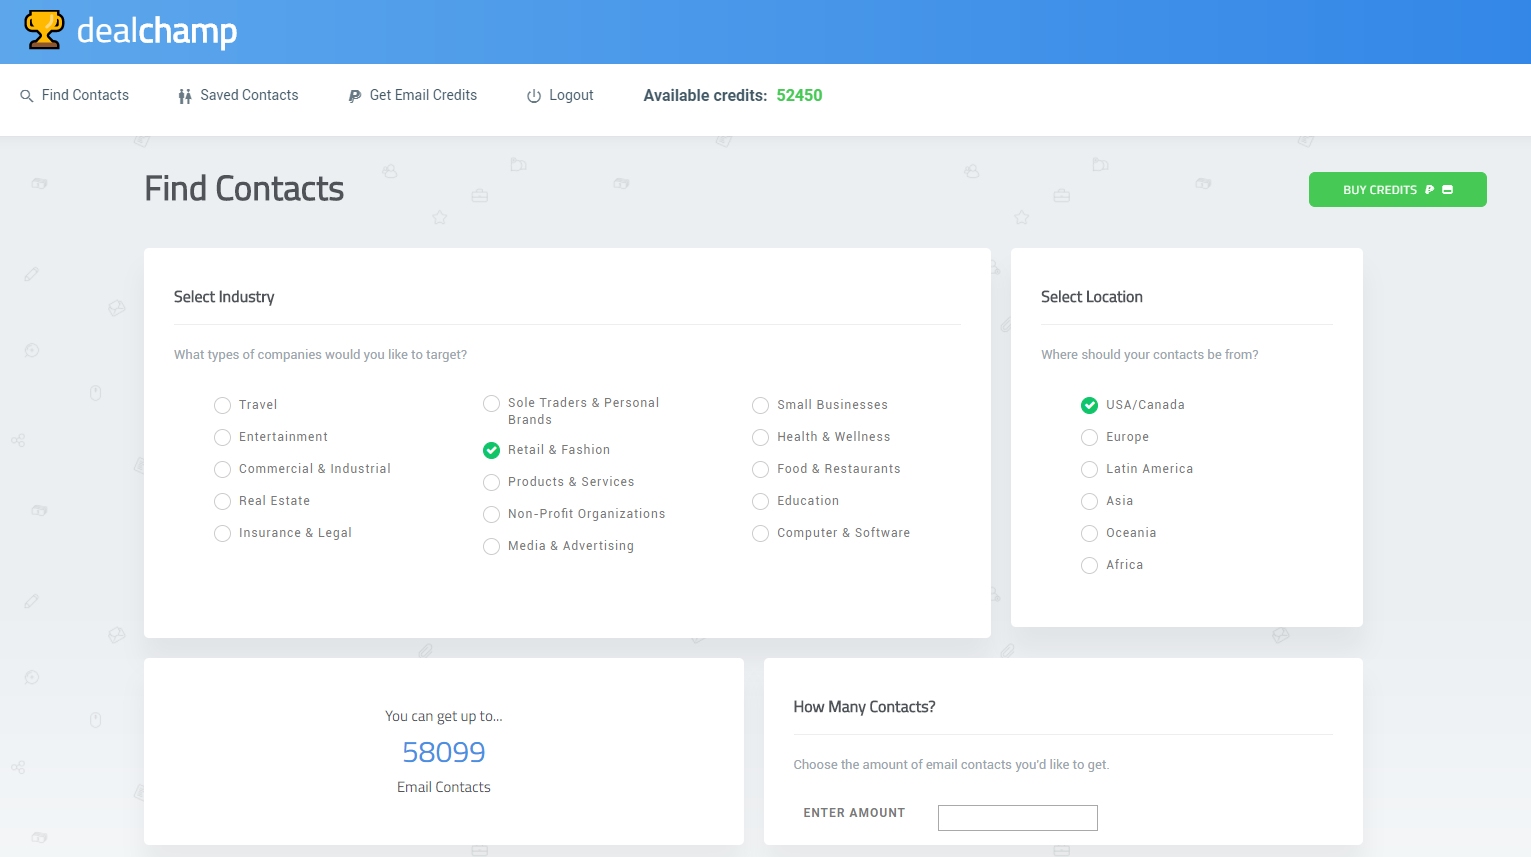
Task: Open the Saved Contacts menu item
Action: click(x=238, y=95)
